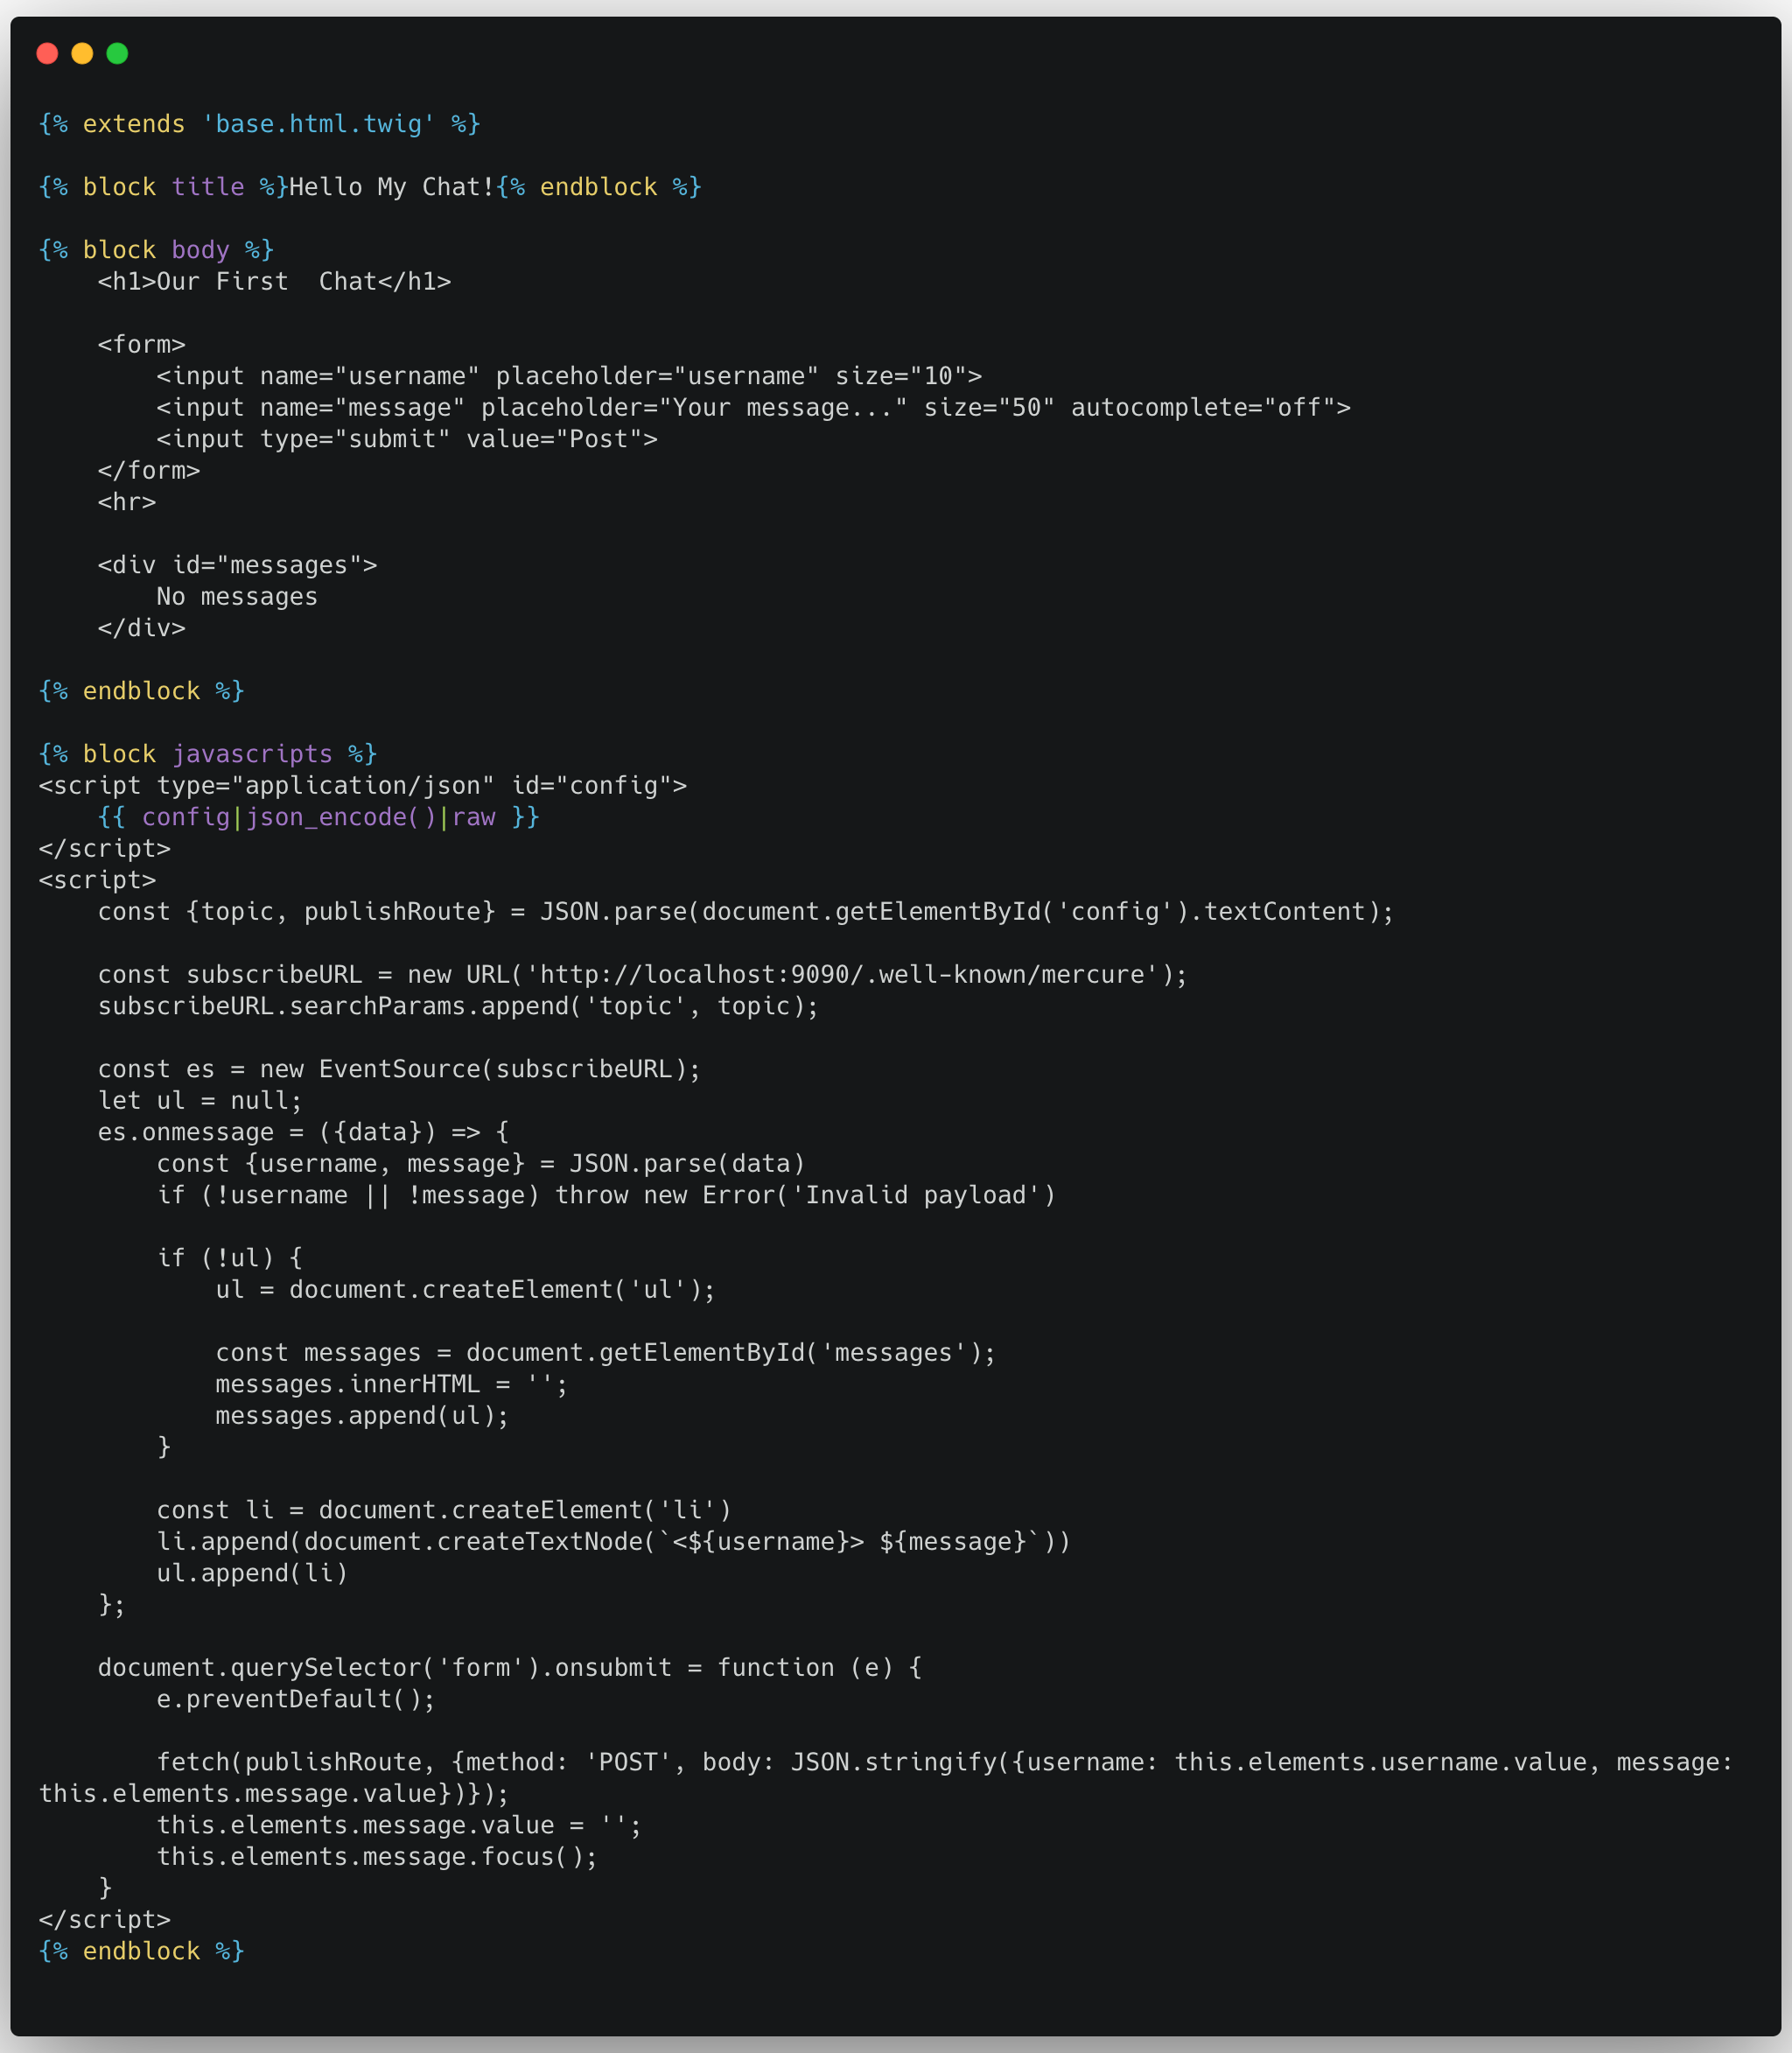The width and height of the screenshot is (1792, 2053).
Task: Click the yellow minimize window dot
Action: (x=82, y=53)
